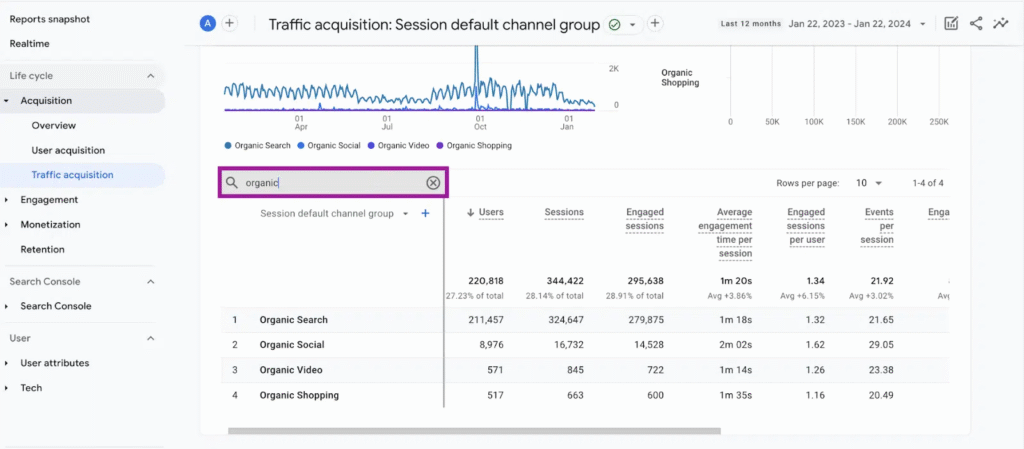The image size is (1024, 449).
Task: Click the All Users segment badge
Action: point(207,23)
